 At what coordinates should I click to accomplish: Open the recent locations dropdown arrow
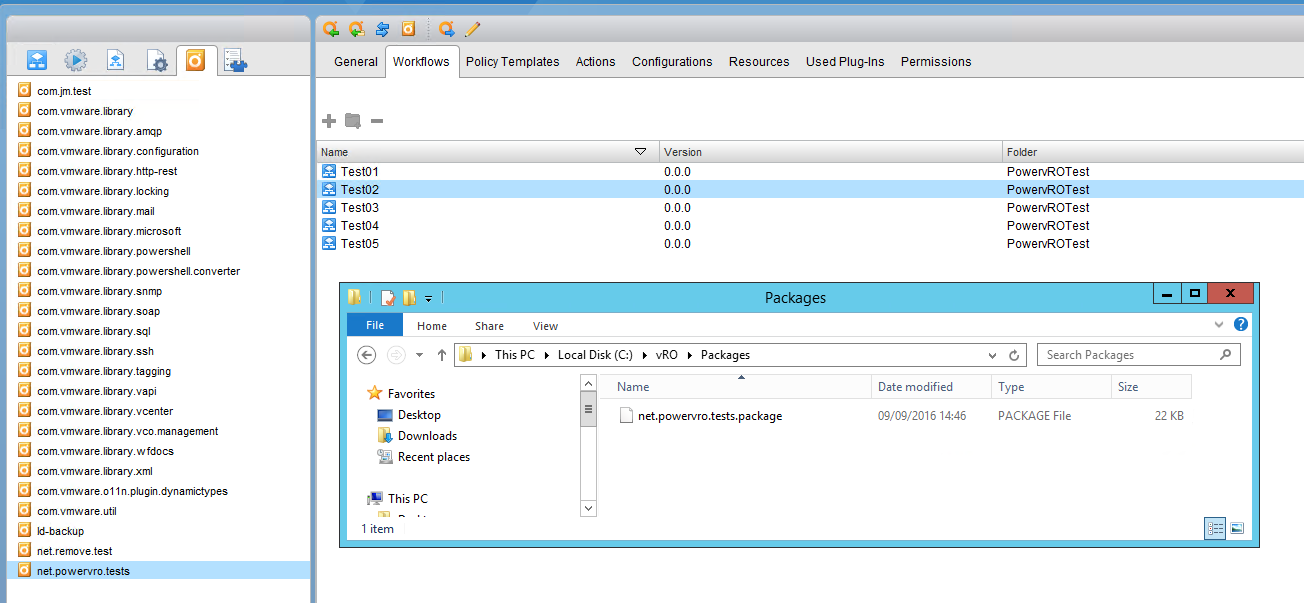pyautogui.click(x=420, y=355)
